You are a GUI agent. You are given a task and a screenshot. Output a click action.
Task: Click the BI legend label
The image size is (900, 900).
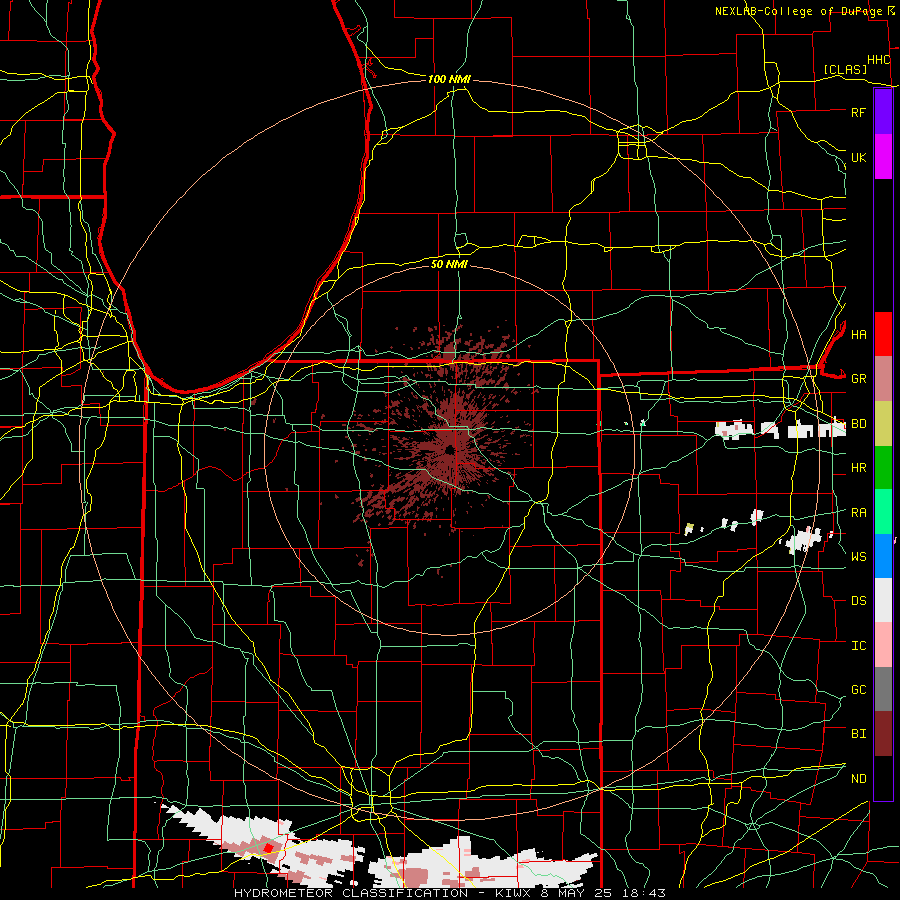tap(858, 734)
